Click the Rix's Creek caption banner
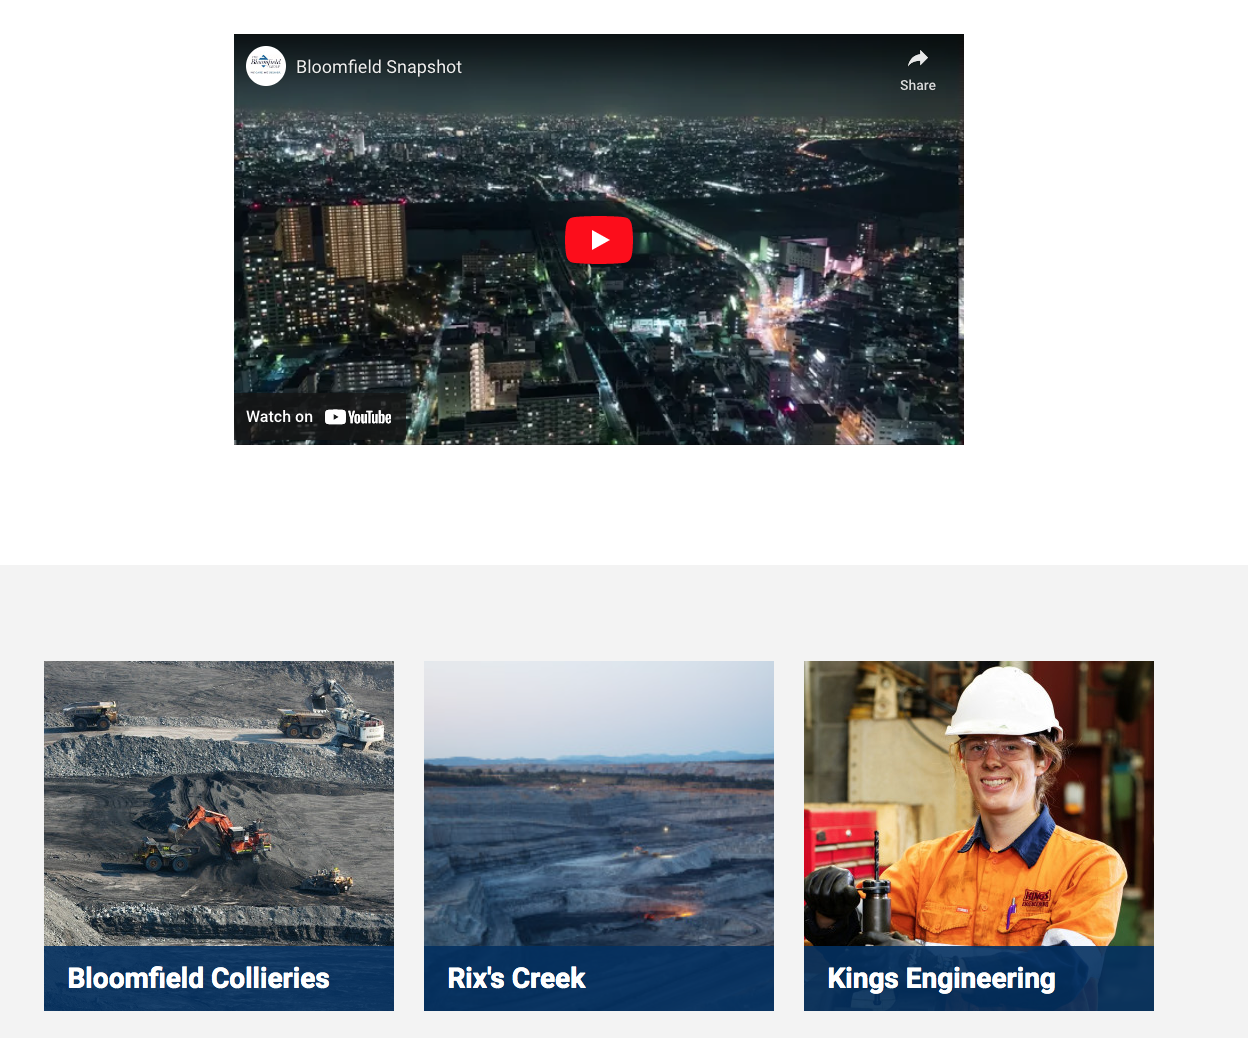The height and width of the screenshot is (1038, 1248). 598,978
